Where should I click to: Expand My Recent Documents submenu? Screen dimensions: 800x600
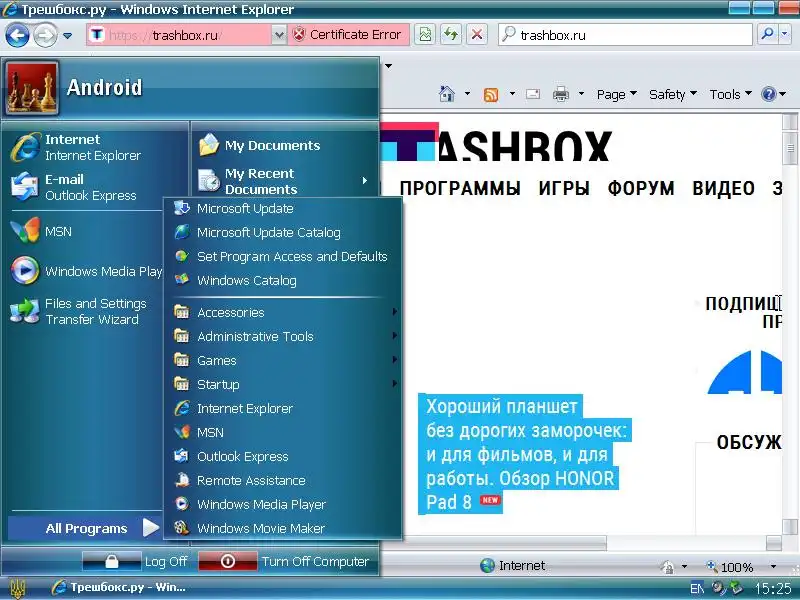[285, 181]
